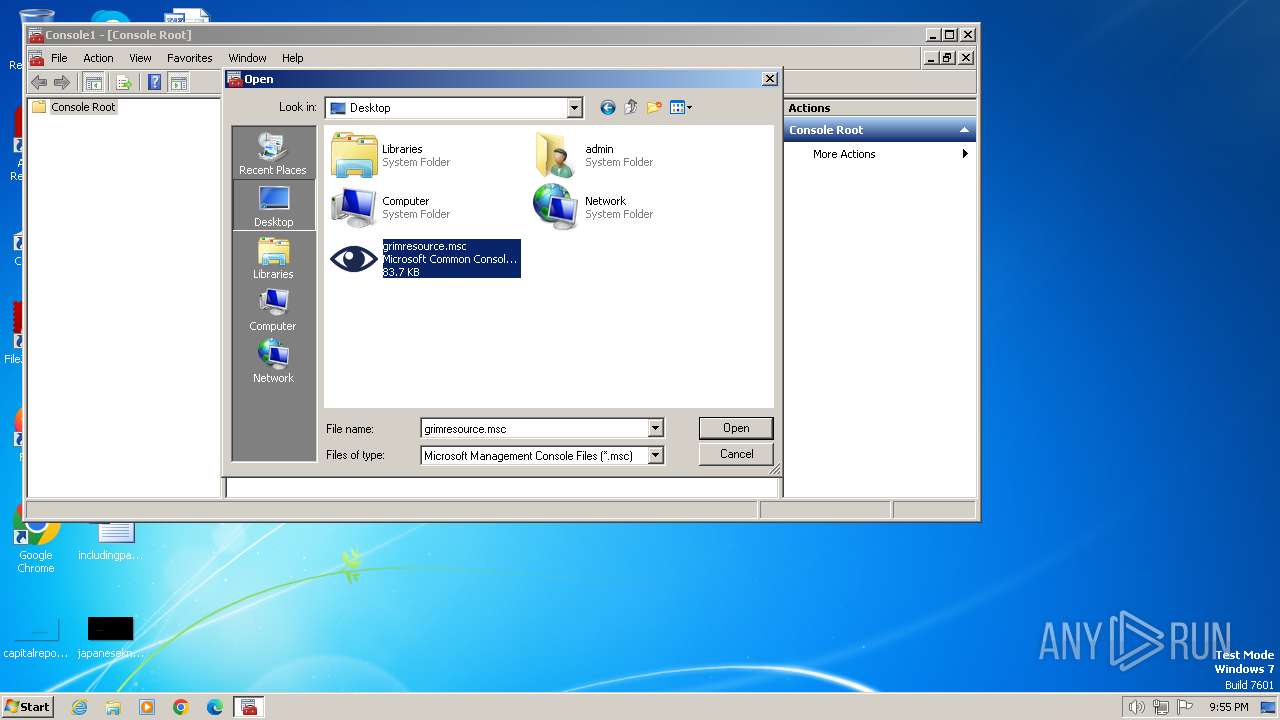
Task: Toggle Show/Hide Action Pane toolbar icon
Action: 178,82
